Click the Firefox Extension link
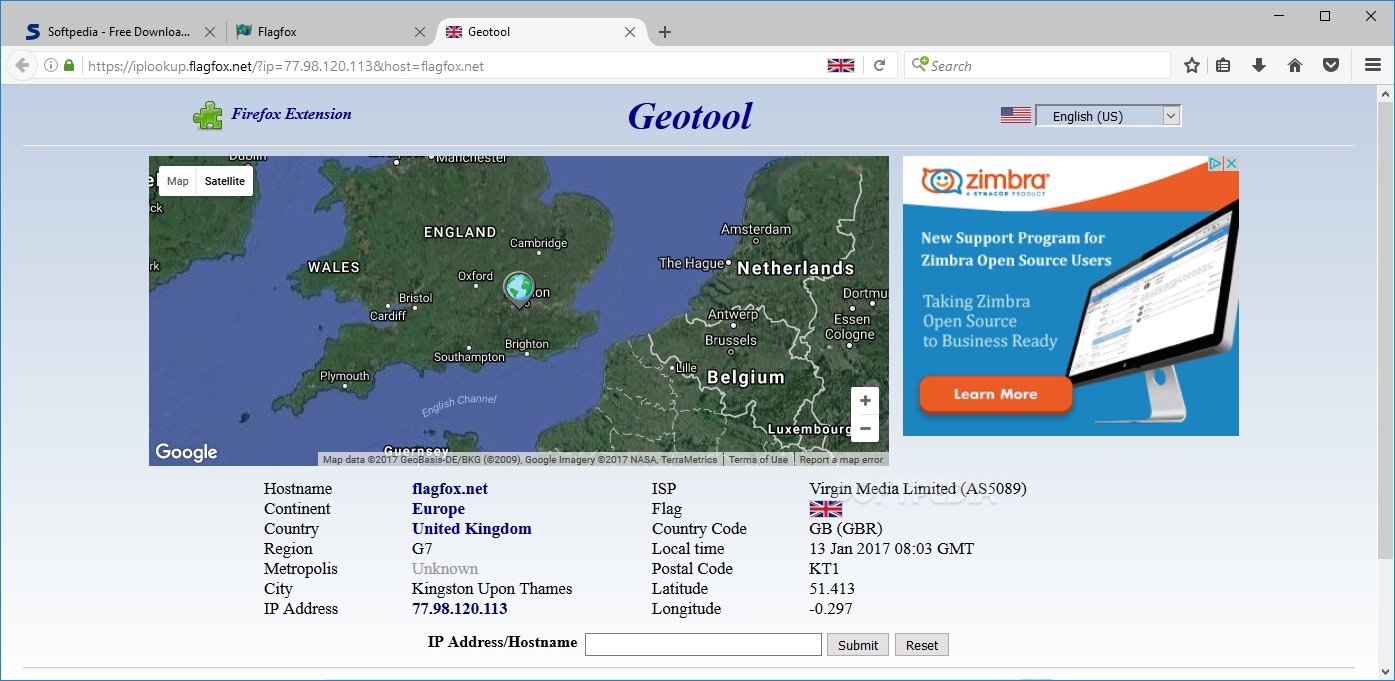 (291, 114)
